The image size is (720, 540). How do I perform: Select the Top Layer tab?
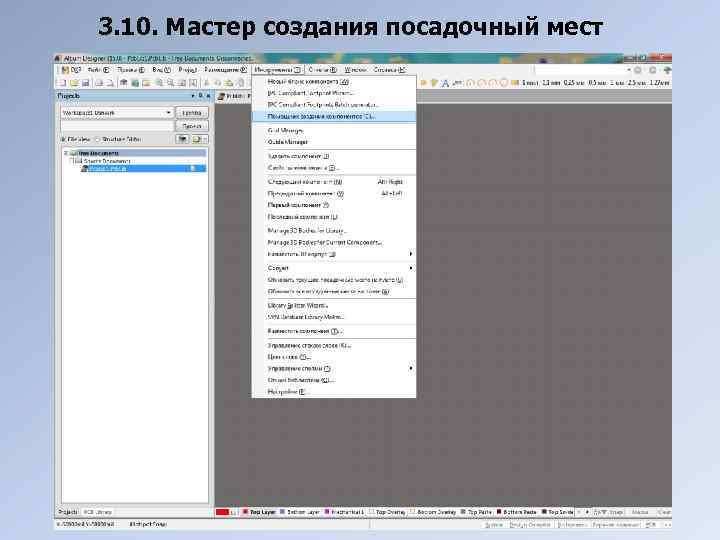coord(259,512)
